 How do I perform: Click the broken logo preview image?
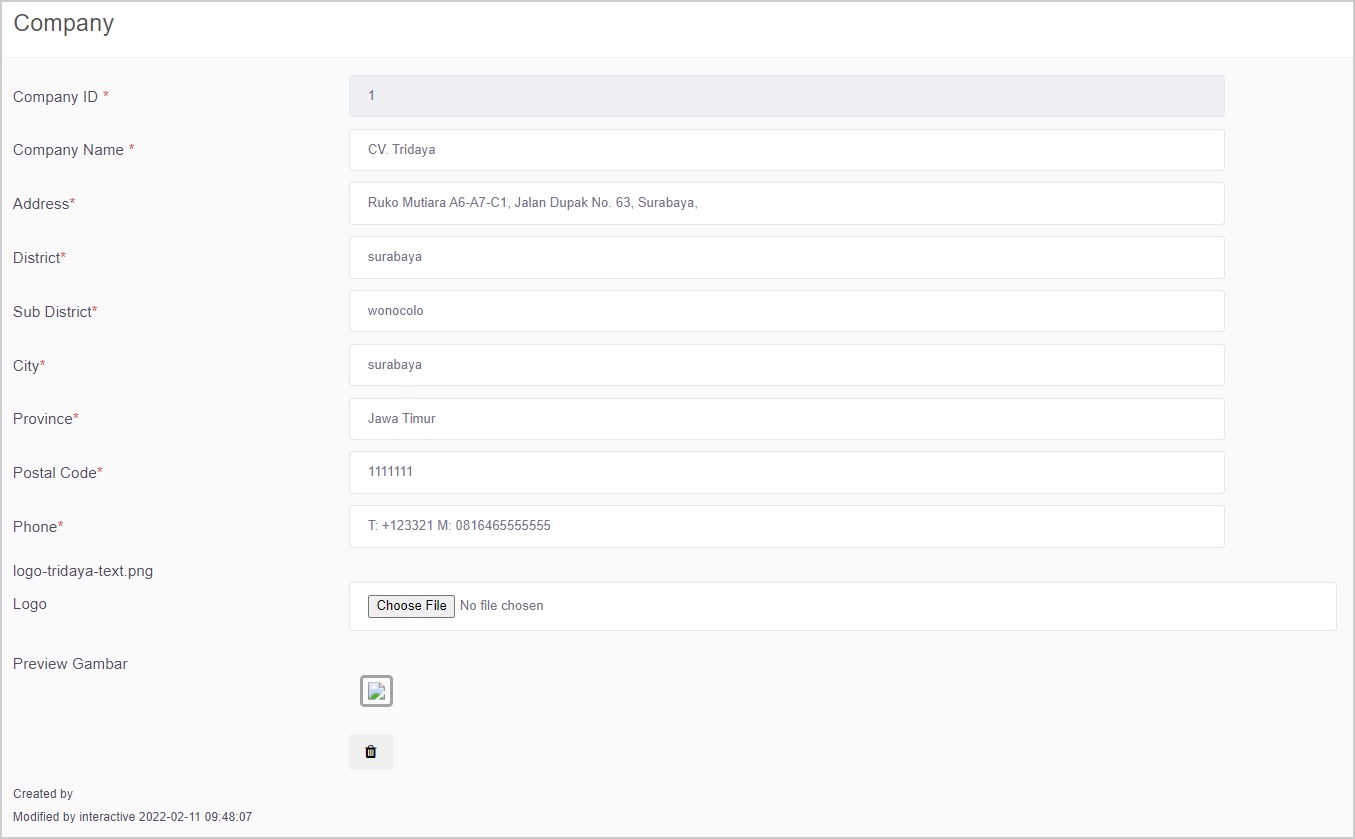coord(376,691)
